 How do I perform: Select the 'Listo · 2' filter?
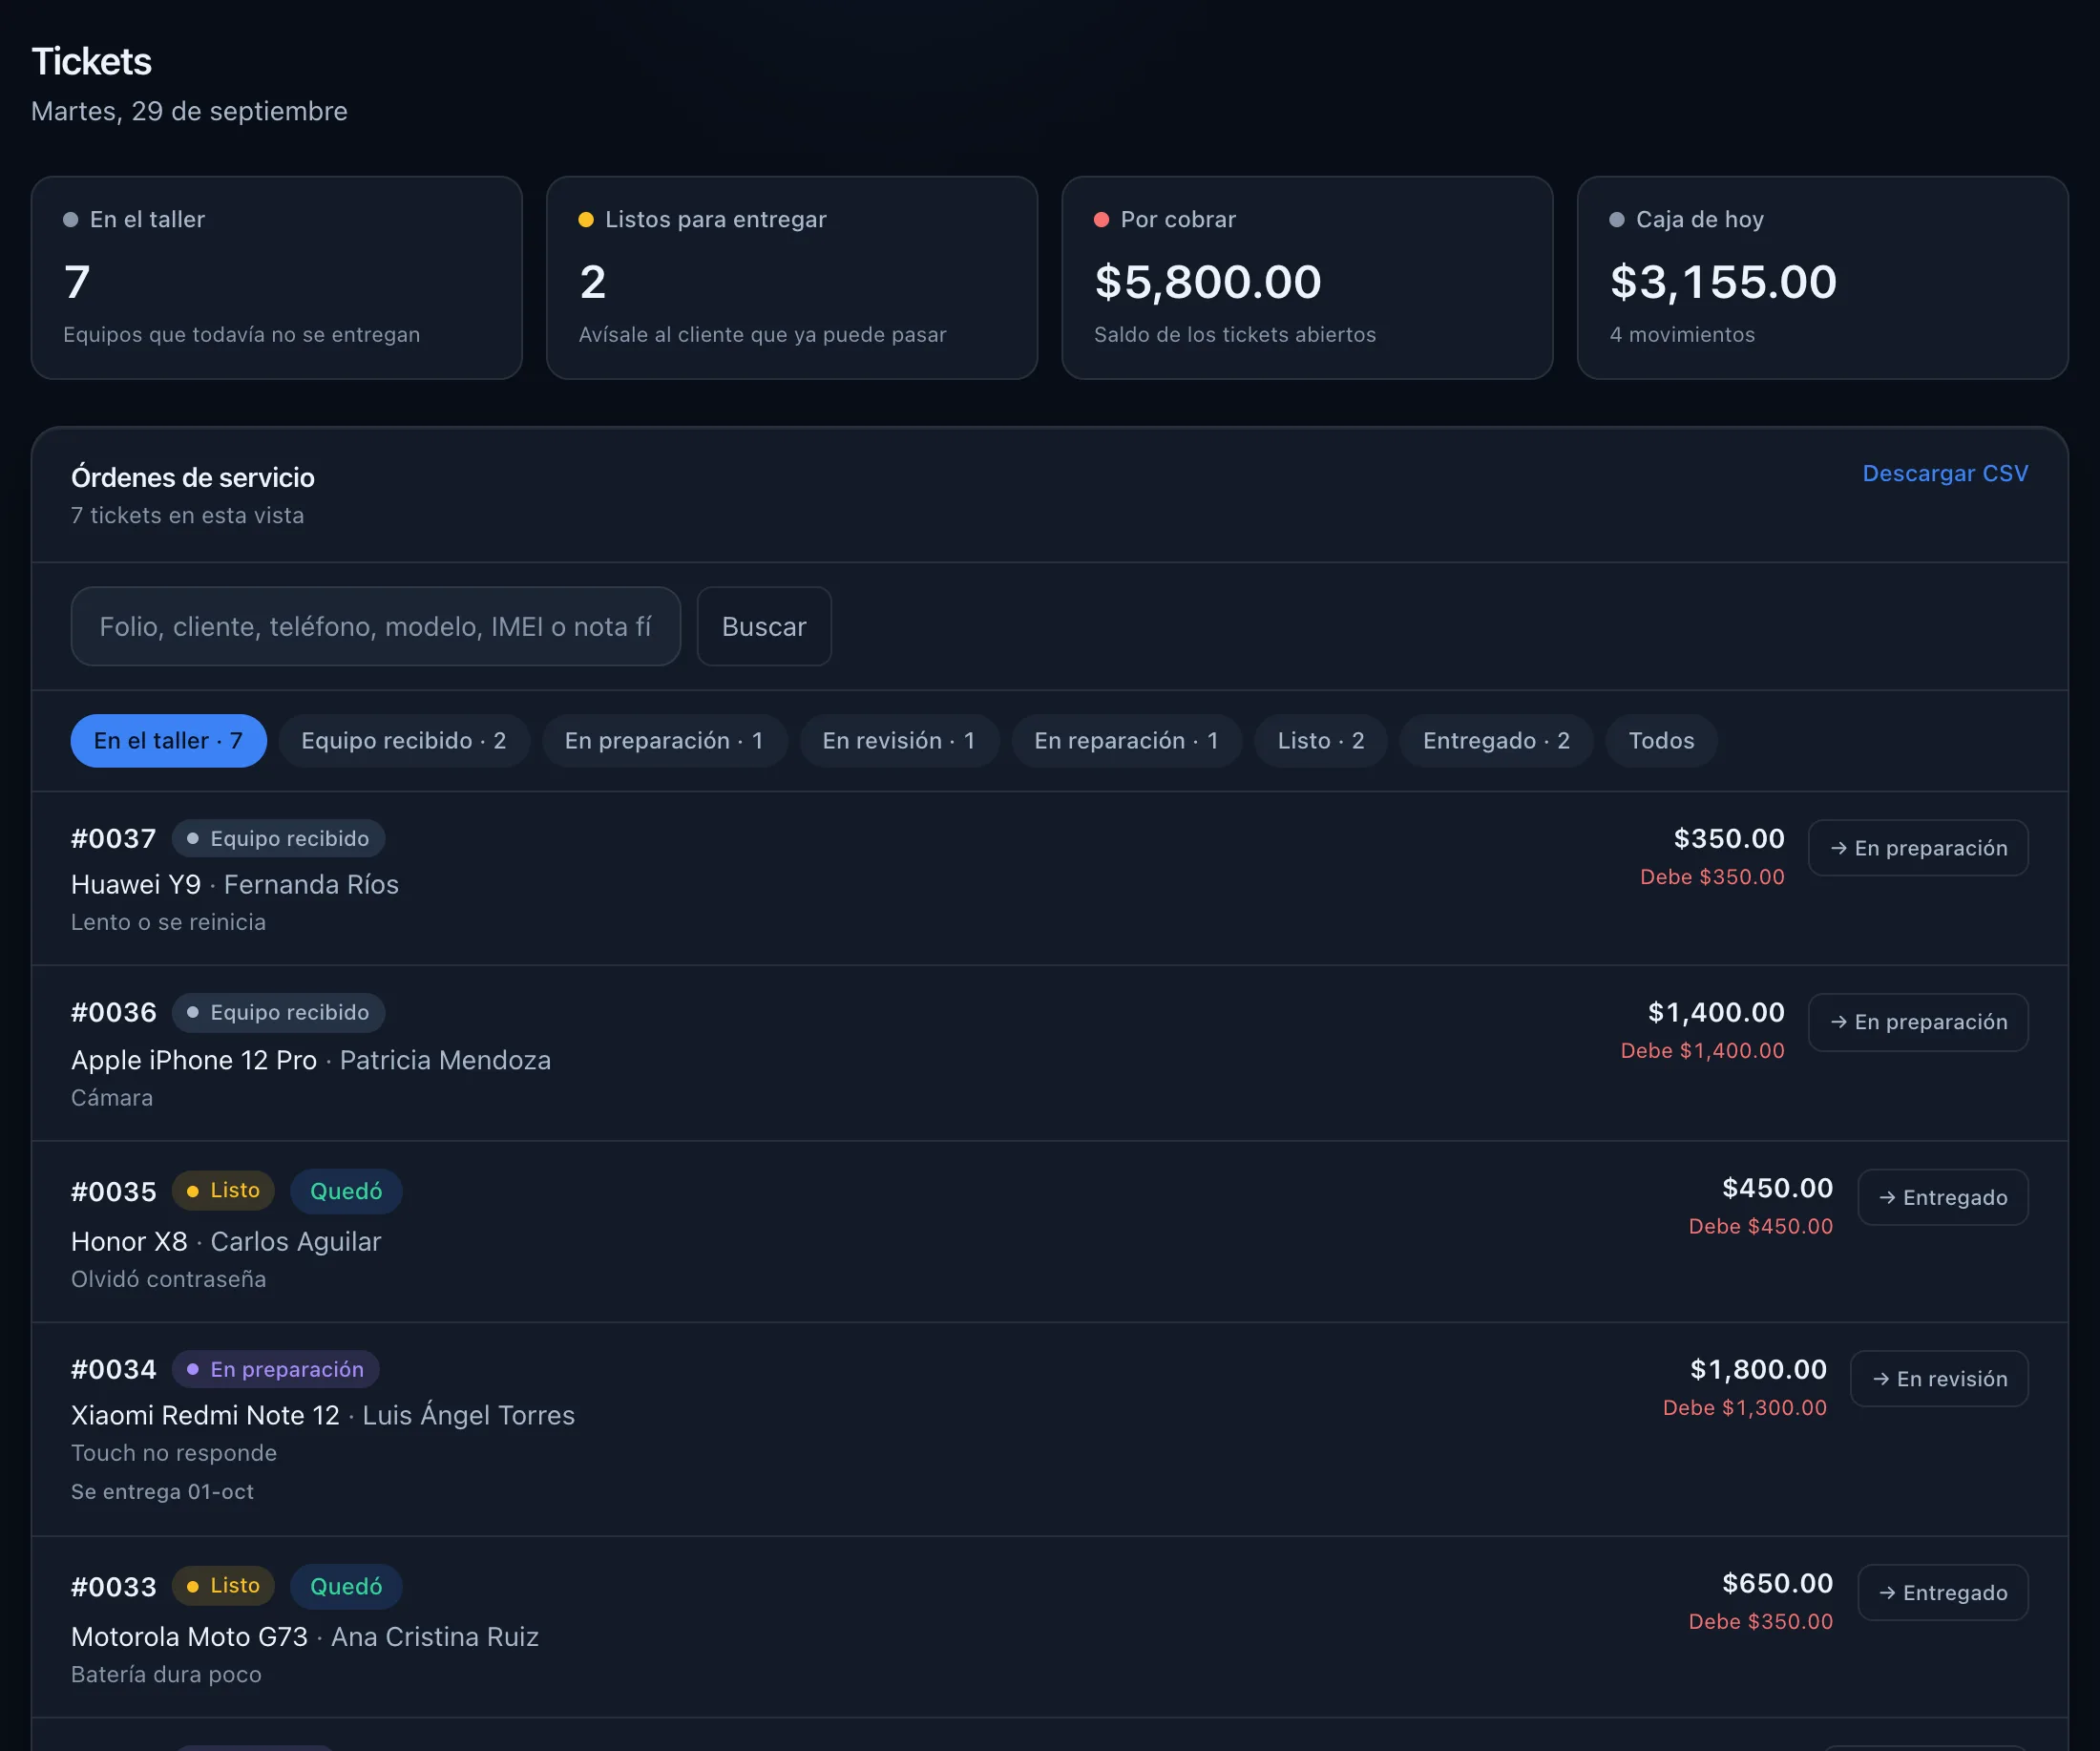(1321, 741)
